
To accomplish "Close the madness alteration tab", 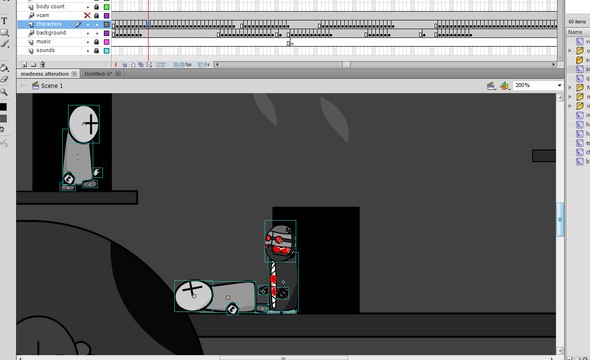I will point(75,74).
